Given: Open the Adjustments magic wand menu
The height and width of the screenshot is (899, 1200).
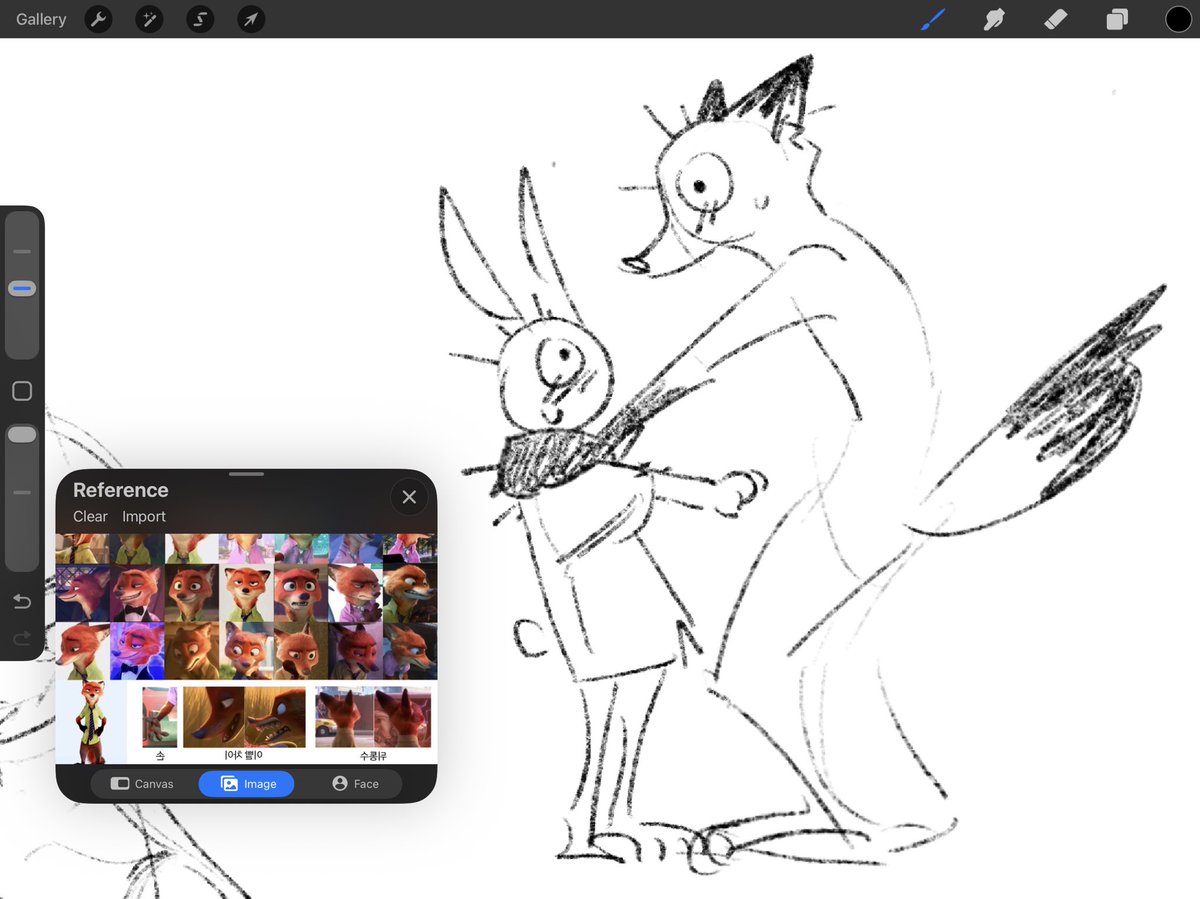Looking at the screenshot, I should pyautogui.click(x=149, y=19).
